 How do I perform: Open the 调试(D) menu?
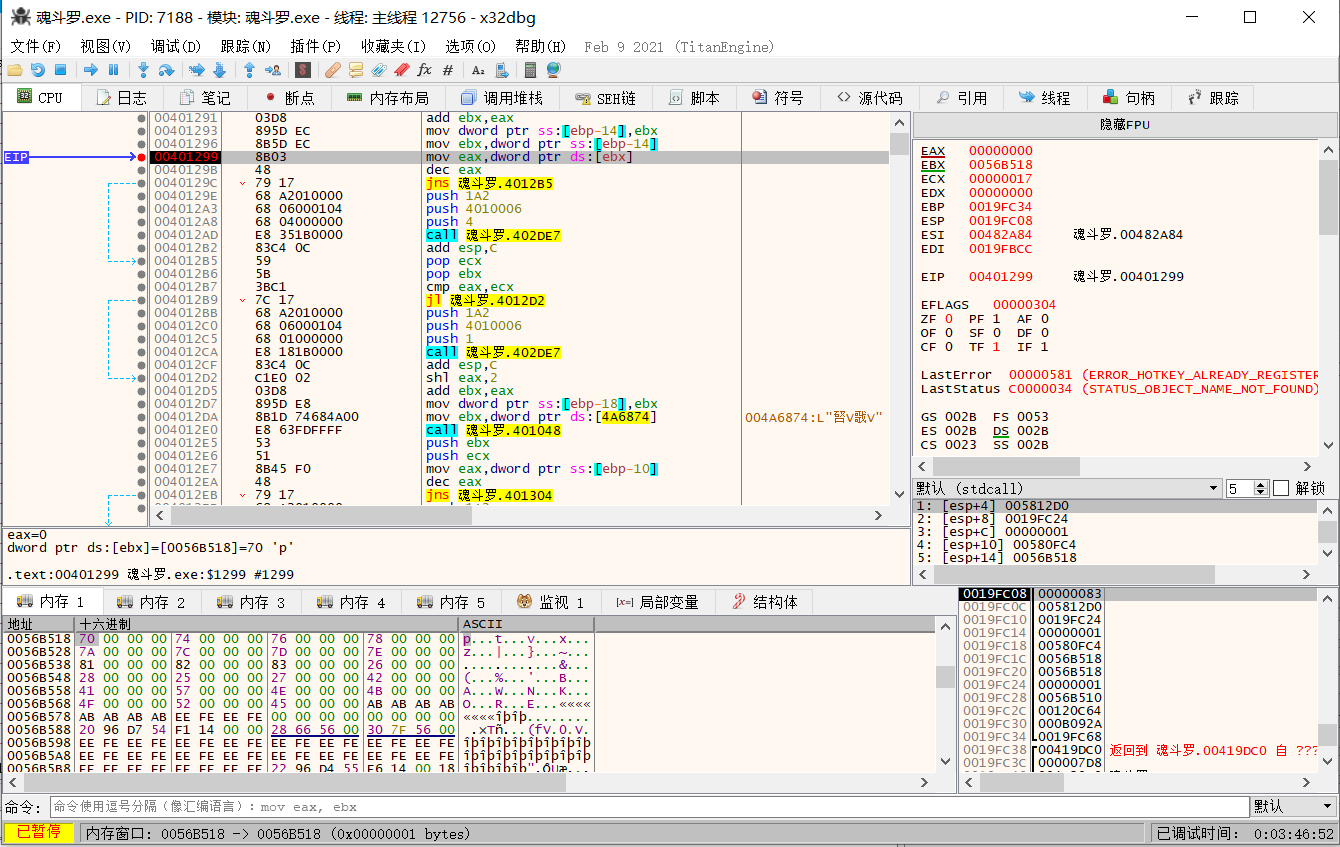[x=175, y=46]
